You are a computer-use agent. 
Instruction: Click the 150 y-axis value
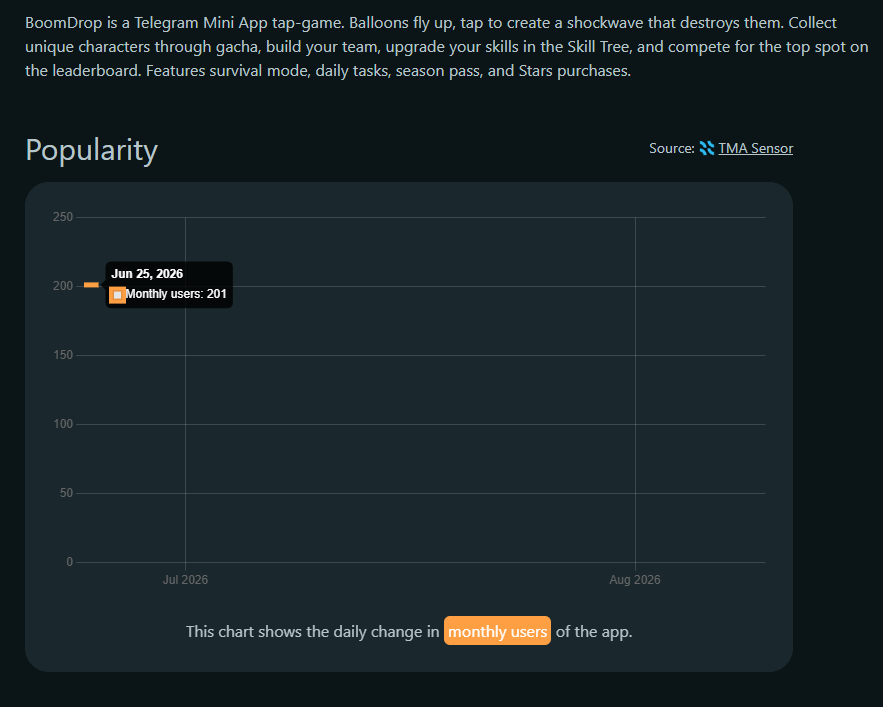click(x=63, y=355)
